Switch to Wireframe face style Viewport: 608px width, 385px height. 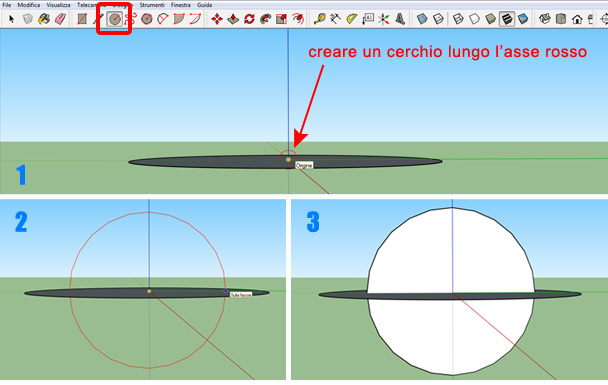(x=458, y=19)
